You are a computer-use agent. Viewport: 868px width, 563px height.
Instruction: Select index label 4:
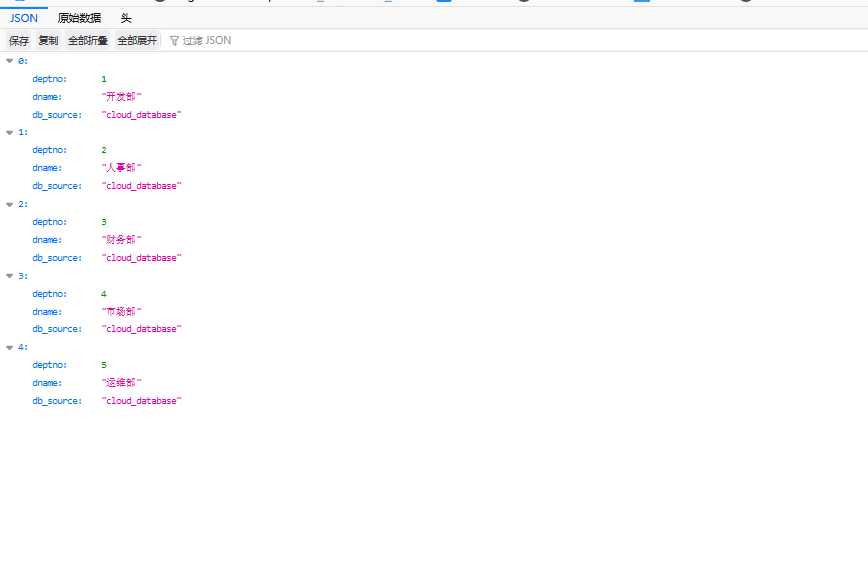23,347
